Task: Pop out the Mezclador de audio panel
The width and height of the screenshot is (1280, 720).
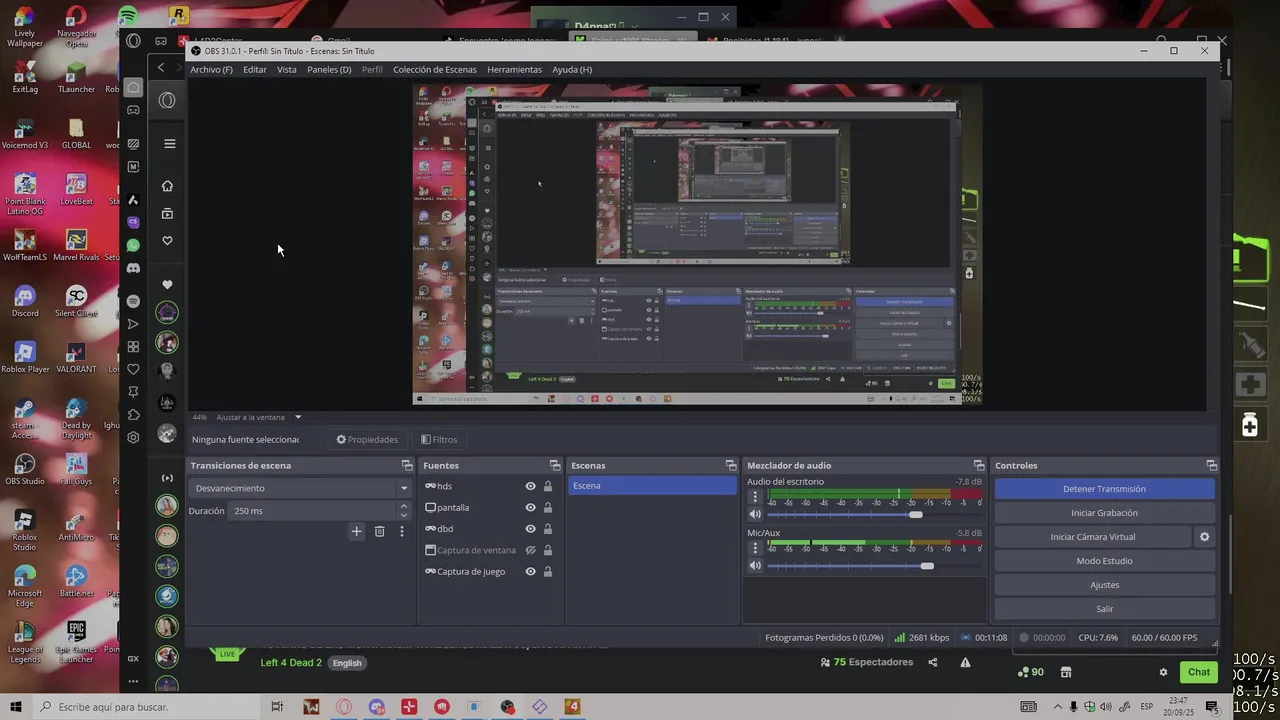Action: (x=979, y=466)
